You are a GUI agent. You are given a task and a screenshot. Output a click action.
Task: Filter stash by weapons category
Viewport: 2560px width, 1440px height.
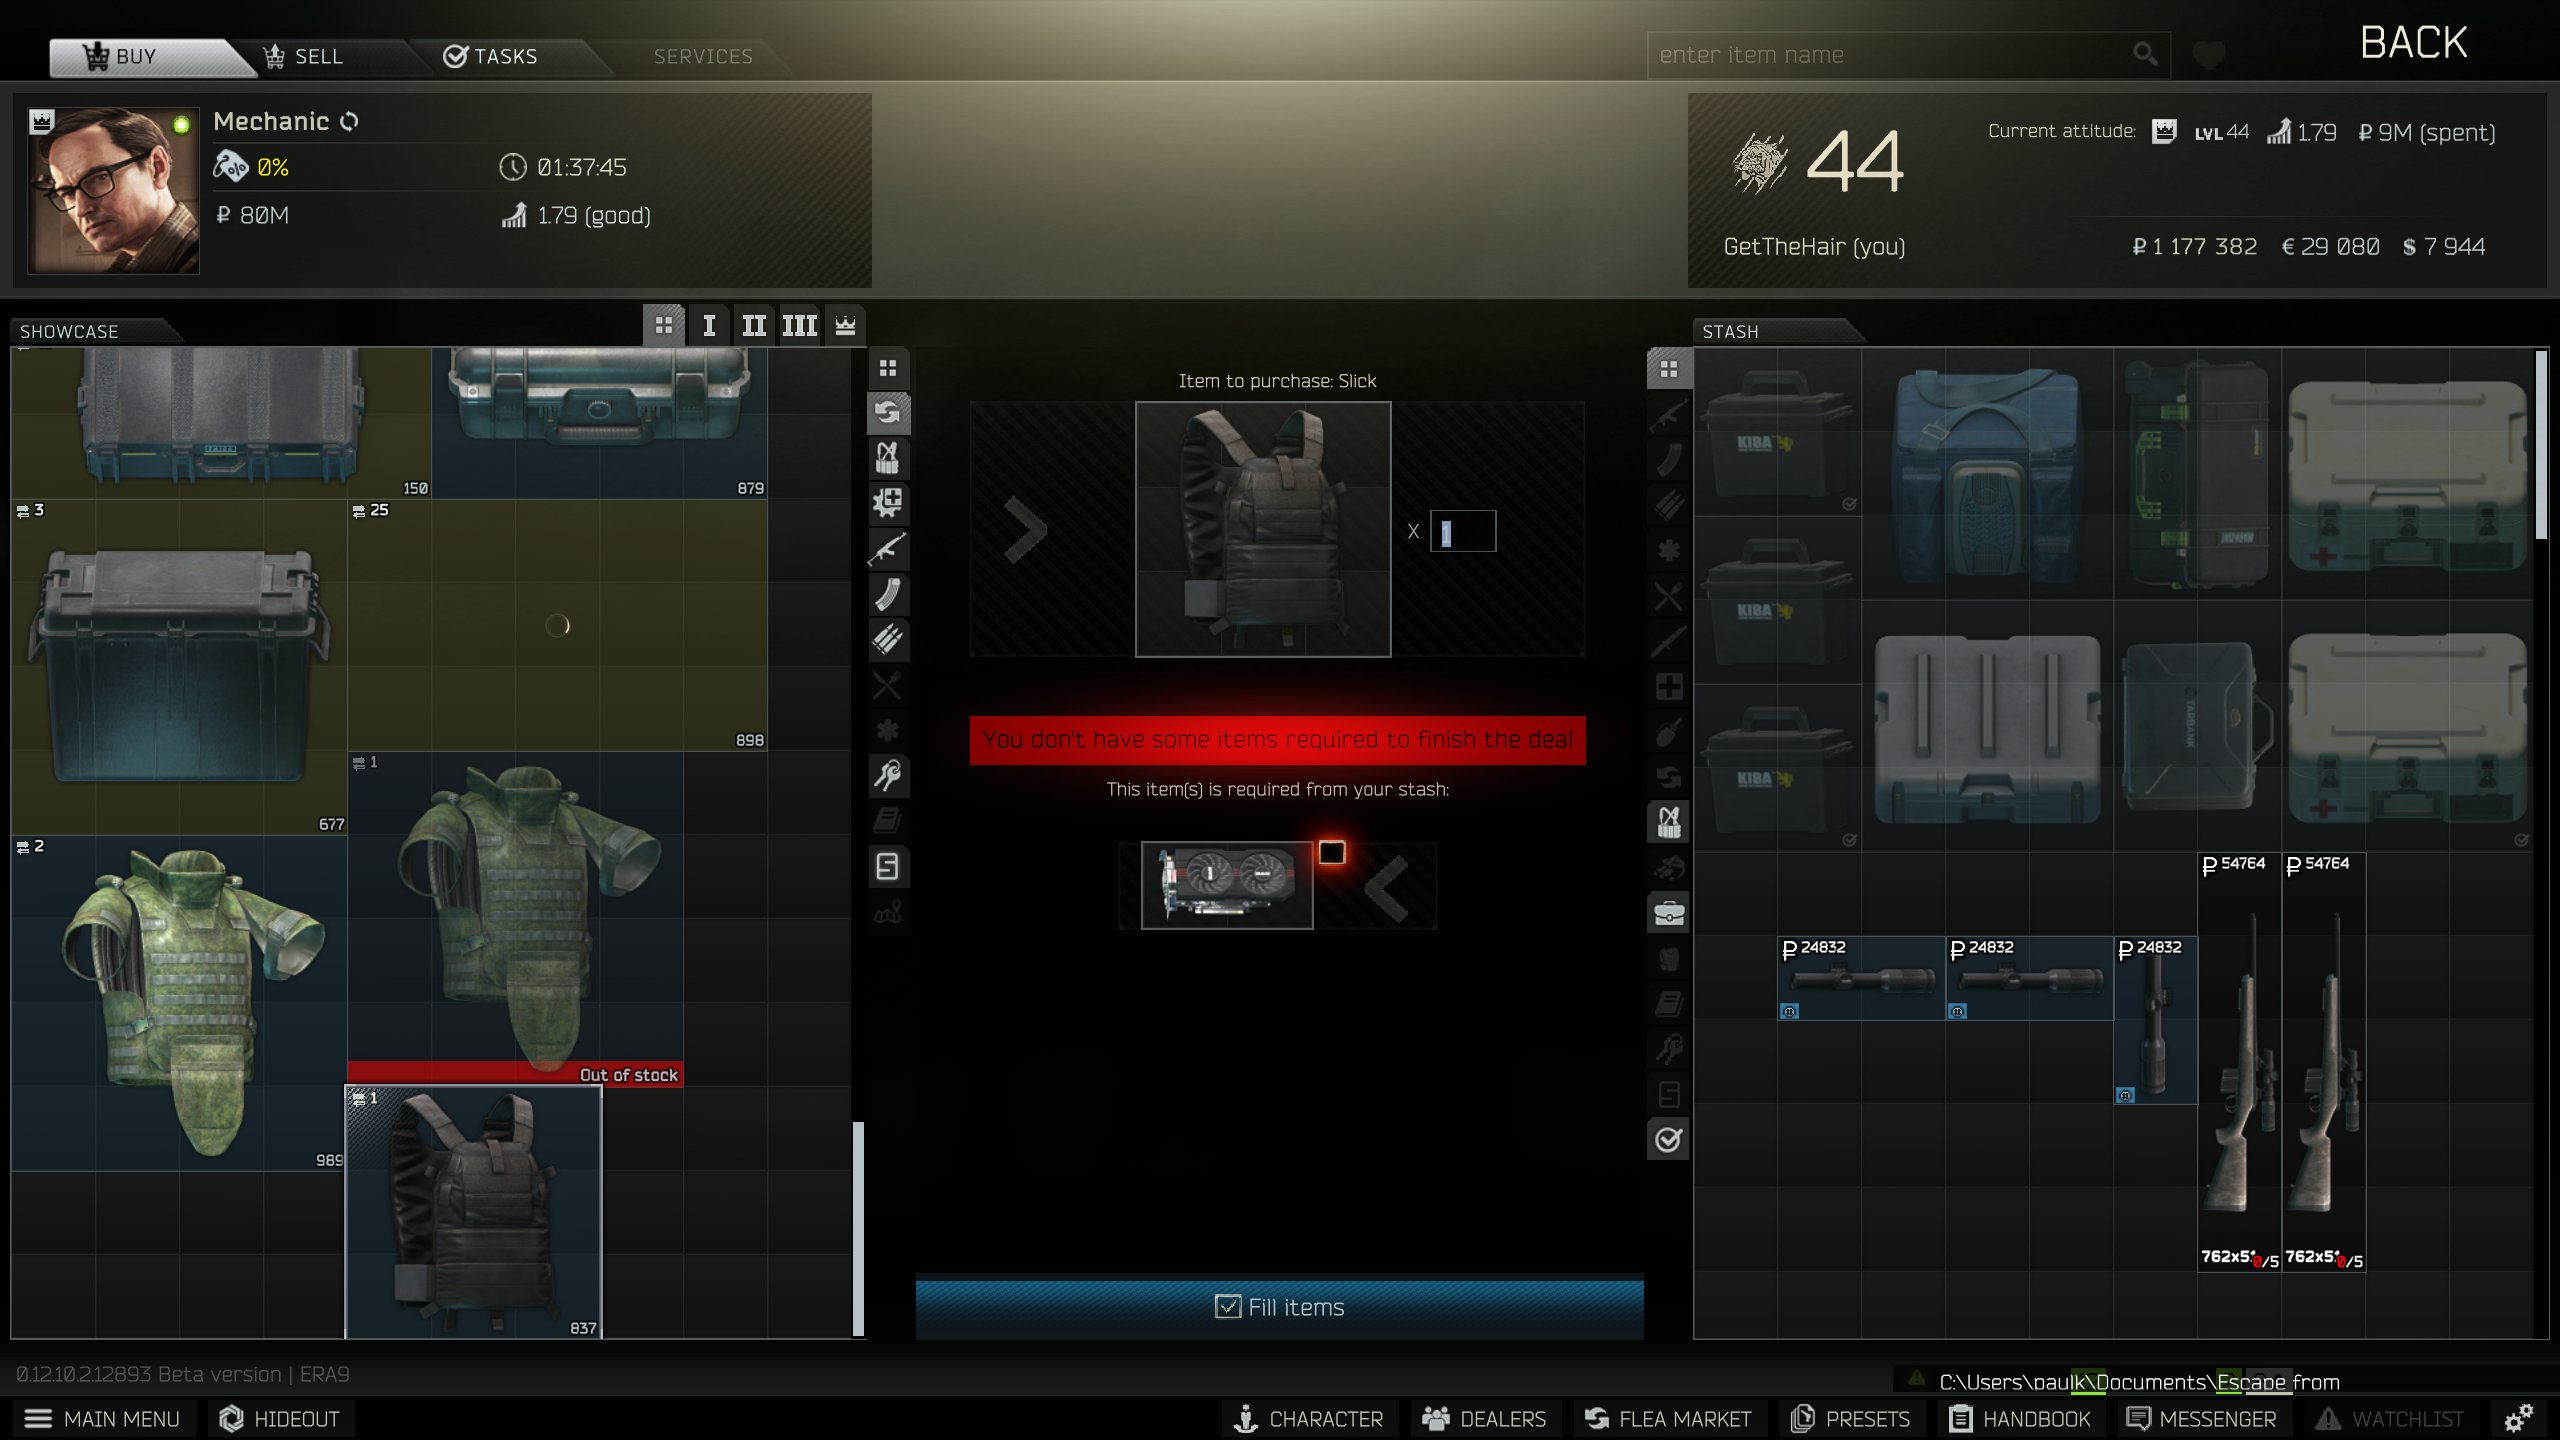(x=1669, y=415)
